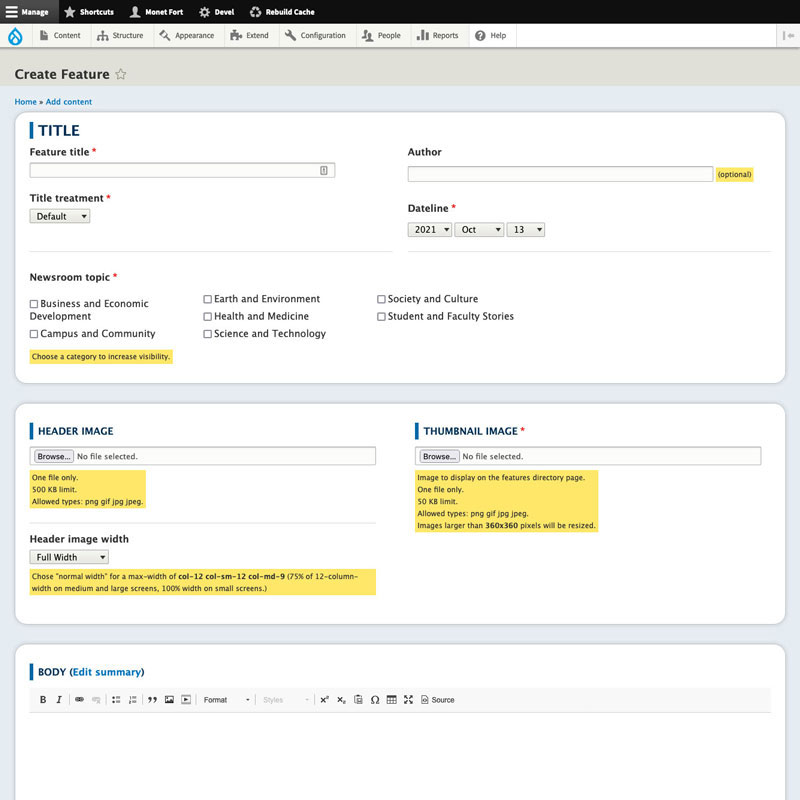Image resolution: width=800 pixels, height=800 pixels.
Task: Open the Appearance admin menu
Action: pyautogui.click(x=187, y=36)
